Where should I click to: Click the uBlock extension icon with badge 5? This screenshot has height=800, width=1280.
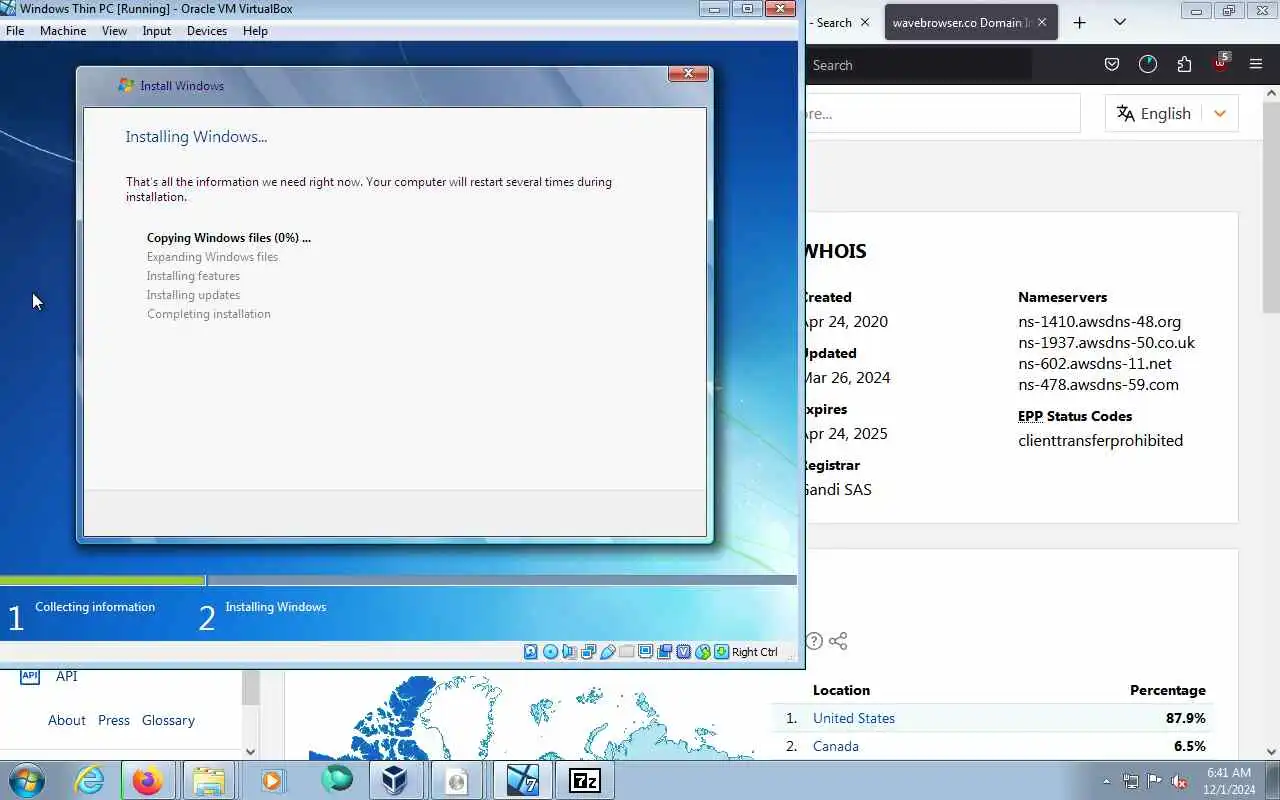coord(1220,63)
